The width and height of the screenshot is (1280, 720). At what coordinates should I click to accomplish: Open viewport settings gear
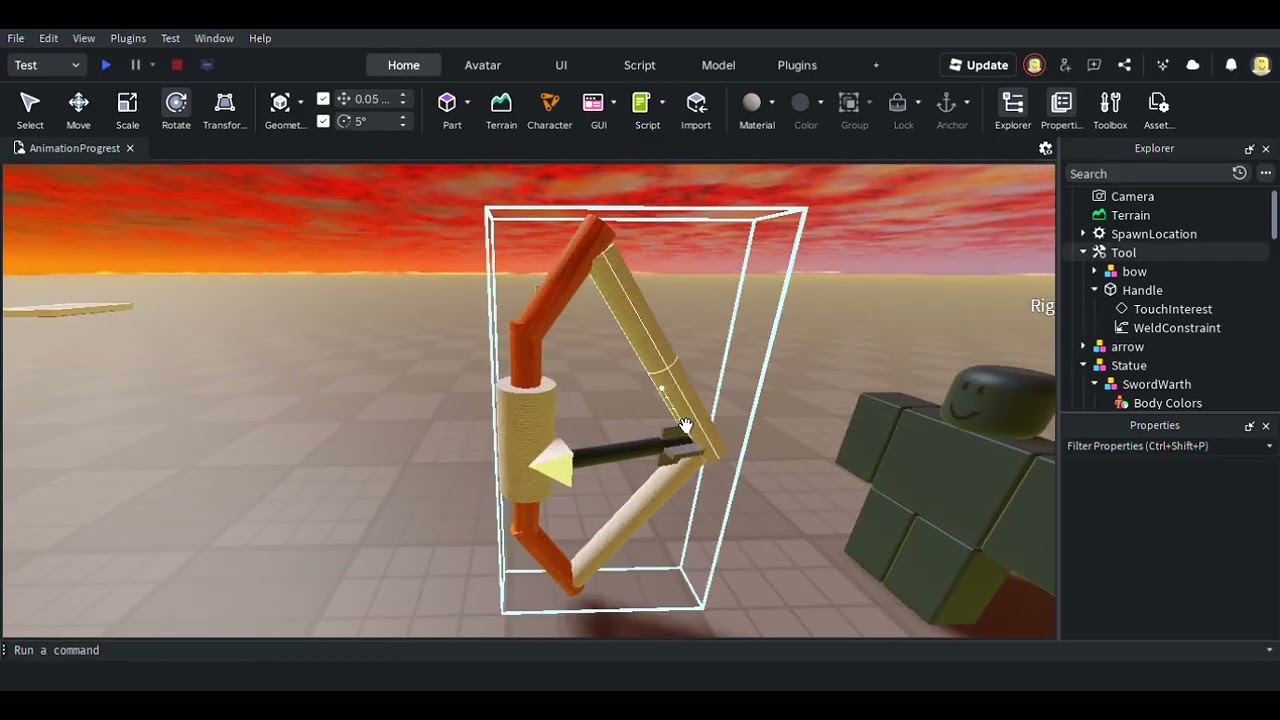(1046, 148)
